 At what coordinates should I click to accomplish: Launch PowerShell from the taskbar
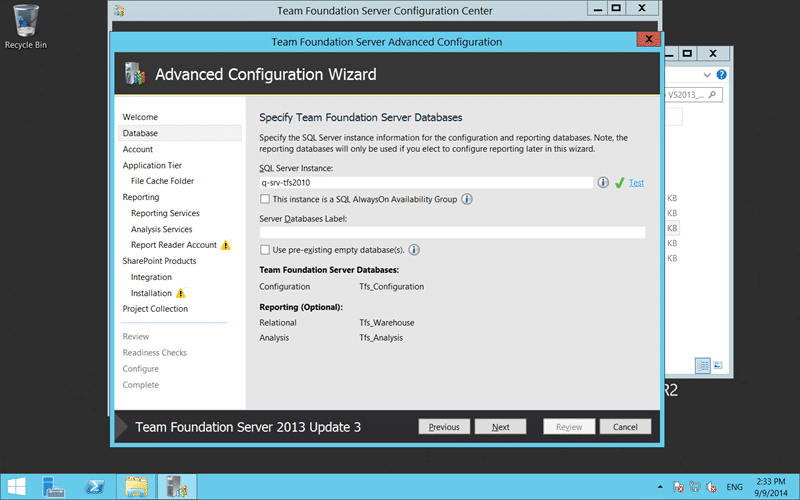95,487
